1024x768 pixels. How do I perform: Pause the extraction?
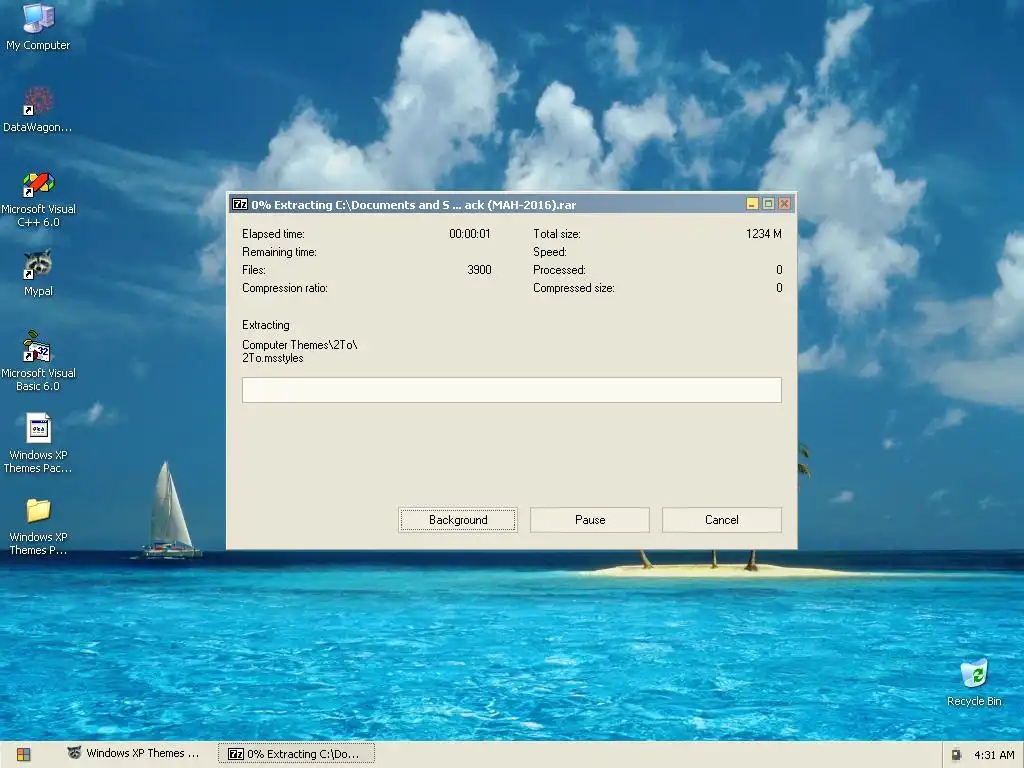[x=590, y=520]
